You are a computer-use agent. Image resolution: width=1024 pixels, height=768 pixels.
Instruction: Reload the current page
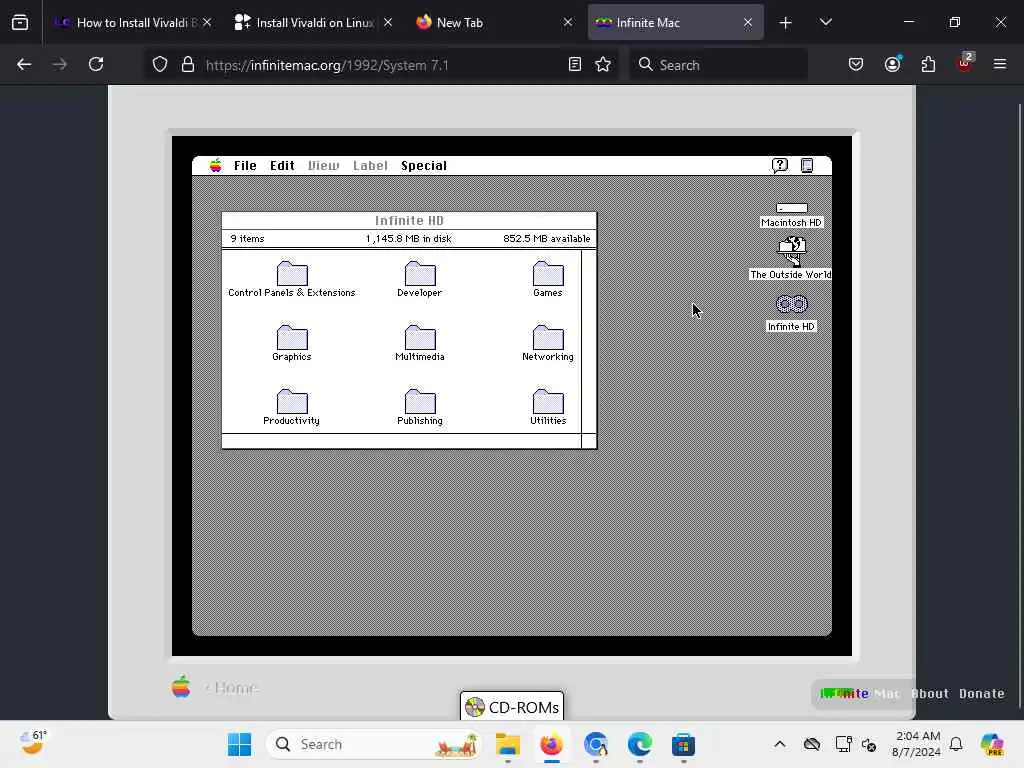click(96, 65)
